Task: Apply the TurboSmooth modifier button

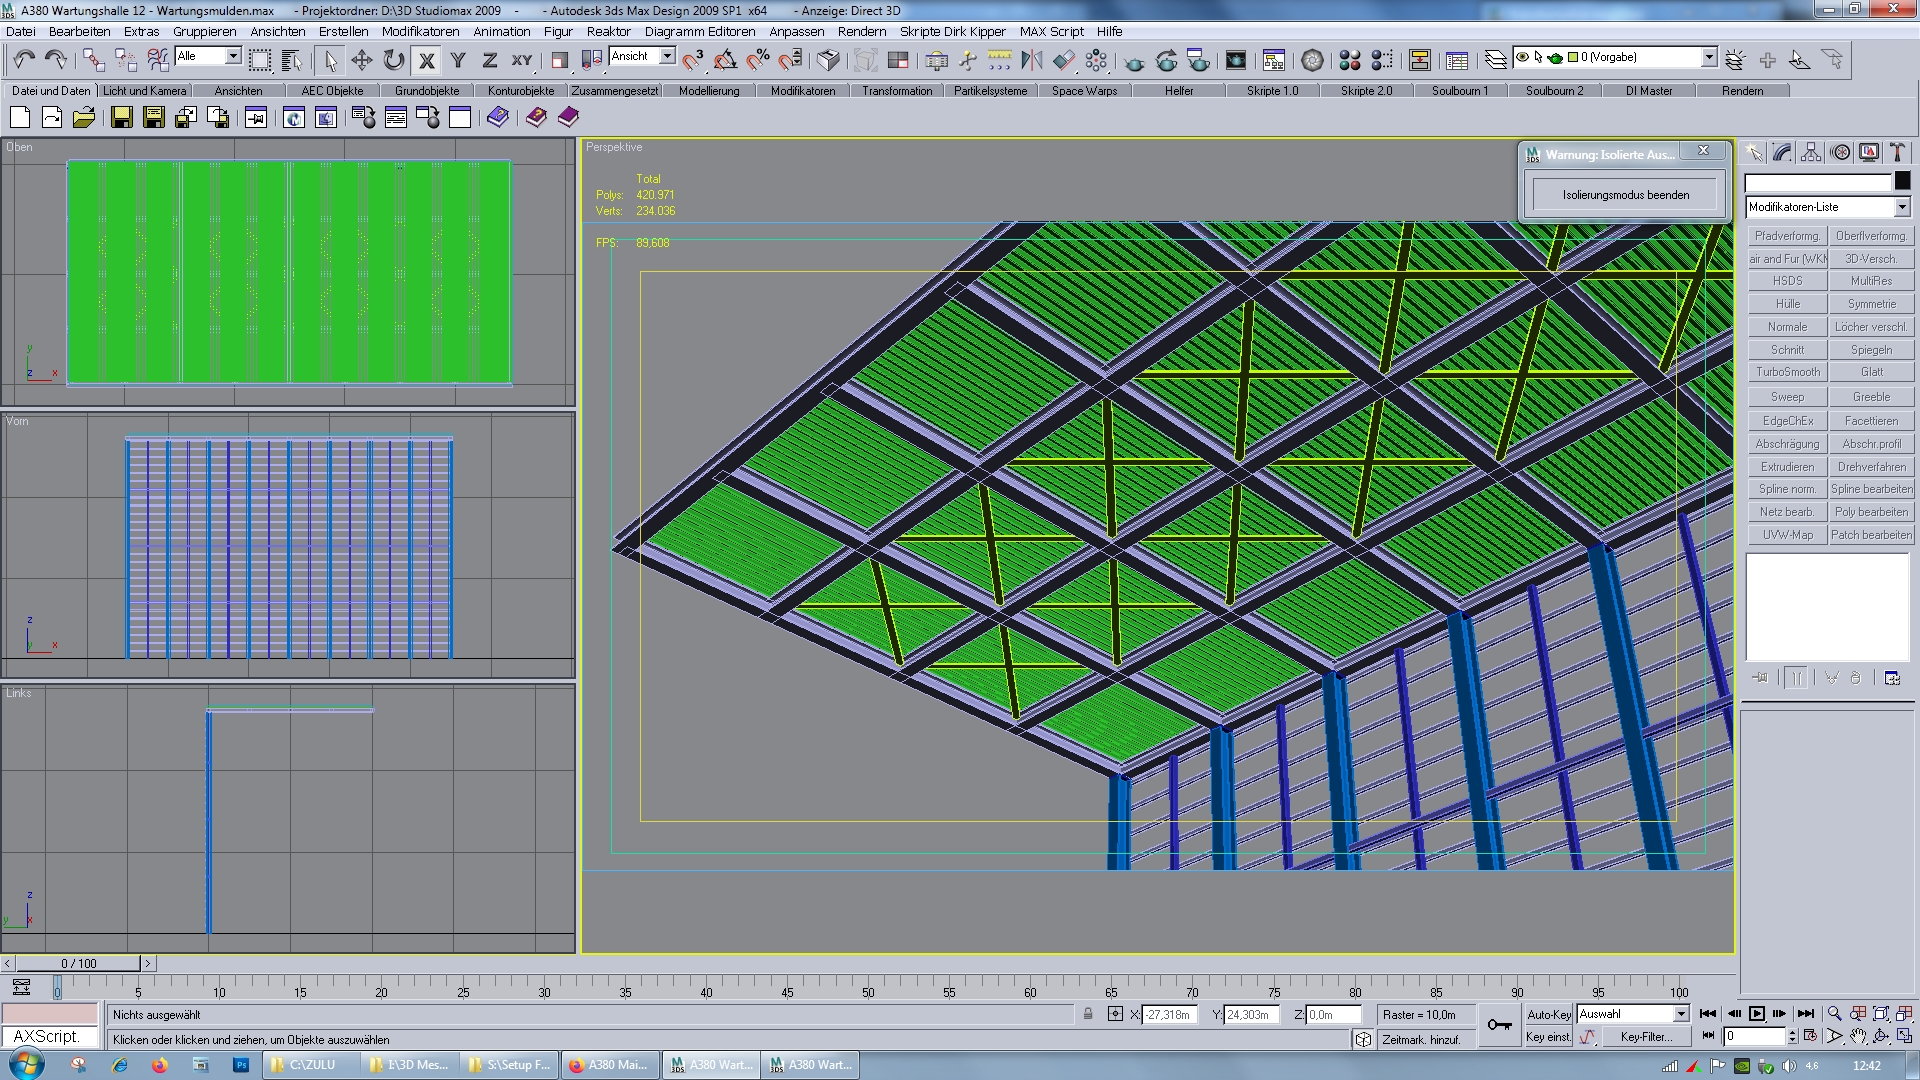Action: pyautogui.click(x=1787, y=372)
